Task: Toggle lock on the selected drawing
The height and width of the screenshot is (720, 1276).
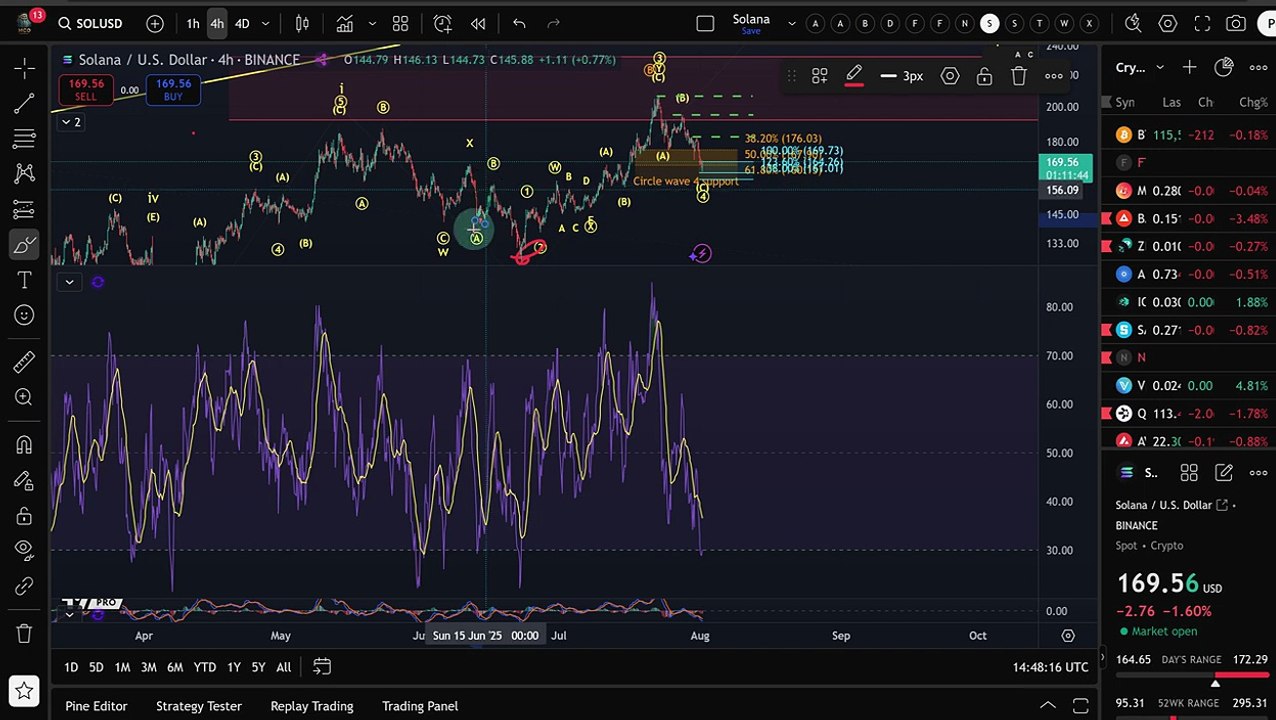Action: (x=984, y=76)
